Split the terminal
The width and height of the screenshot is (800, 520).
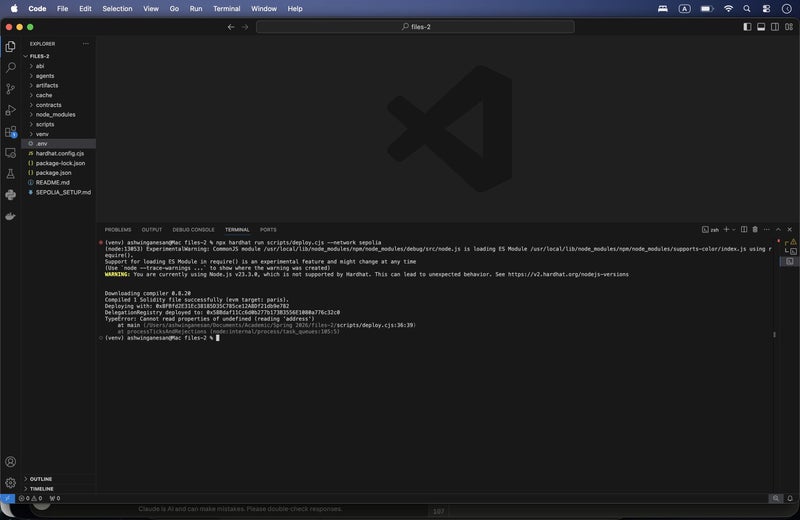pos(744,230)
